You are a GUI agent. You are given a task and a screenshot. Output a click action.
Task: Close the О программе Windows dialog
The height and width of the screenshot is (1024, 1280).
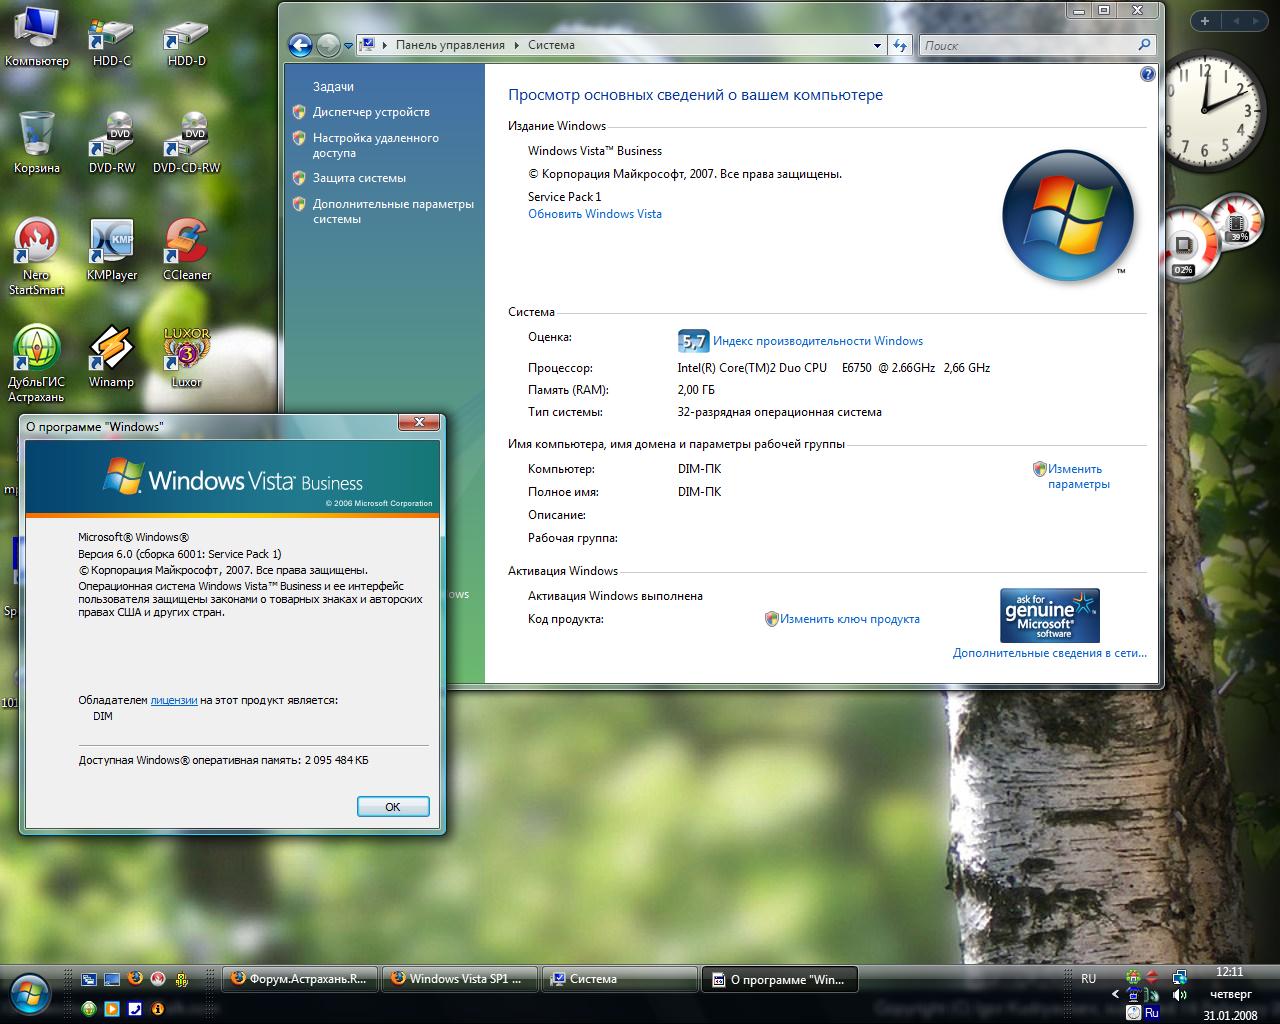click(x=419, y=423)
